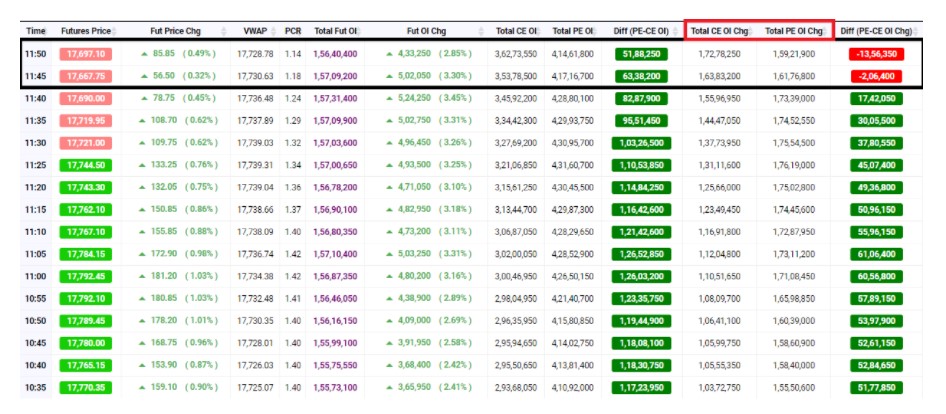Click the up arrow next to 4,33,250 OI change
The height and width of the screenshot is (414, 946).
(x=399, y=53)
